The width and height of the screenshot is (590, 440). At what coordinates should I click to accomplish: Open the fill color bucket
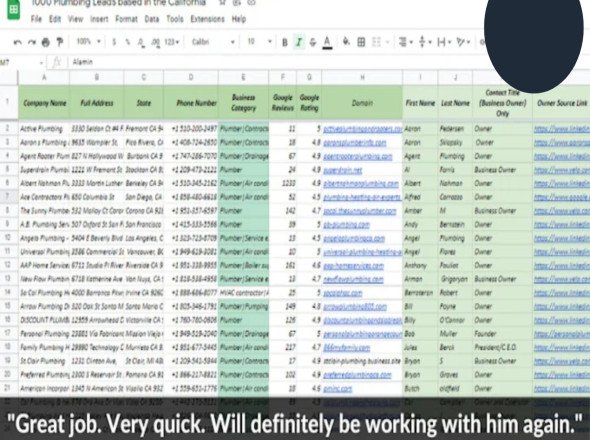tap(346, 42)
